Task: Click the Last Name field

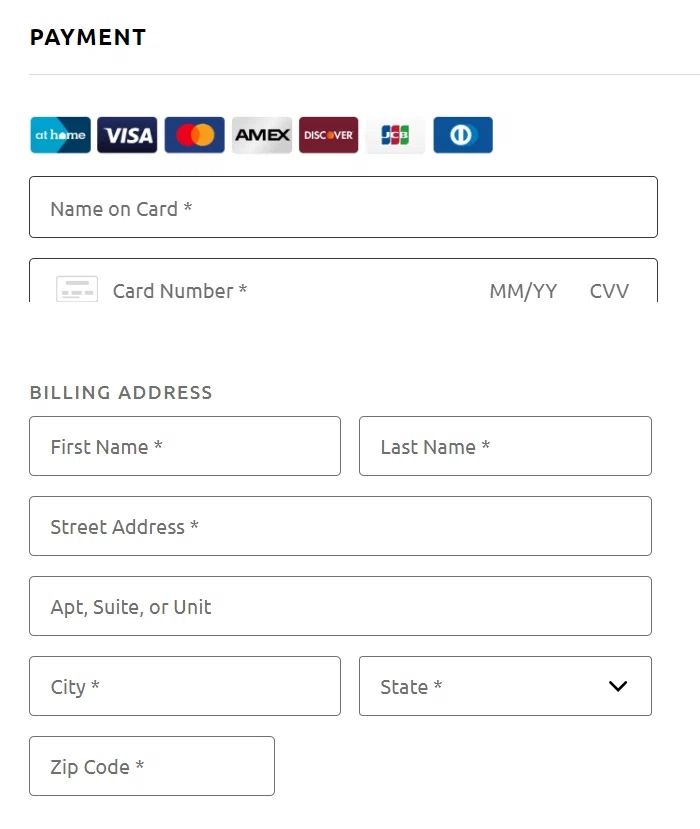Action: pyautogui.click(x=505, y=446)
